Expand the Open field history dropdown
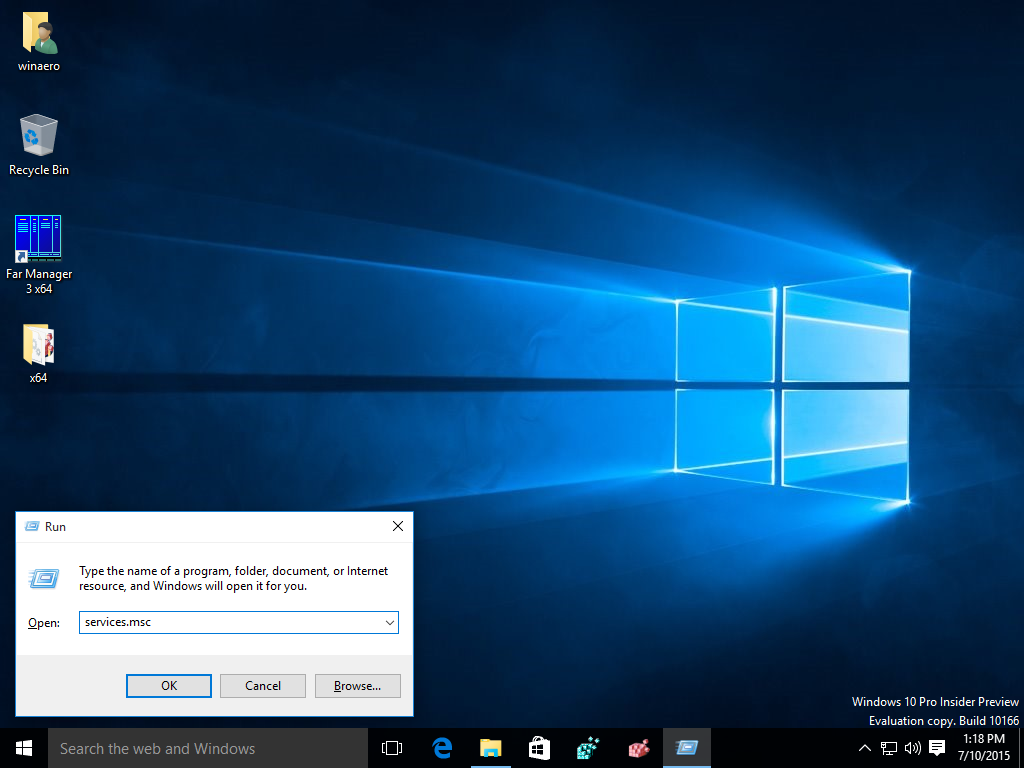Screen dimensions: 1024x768 click(x=390, y=622)
